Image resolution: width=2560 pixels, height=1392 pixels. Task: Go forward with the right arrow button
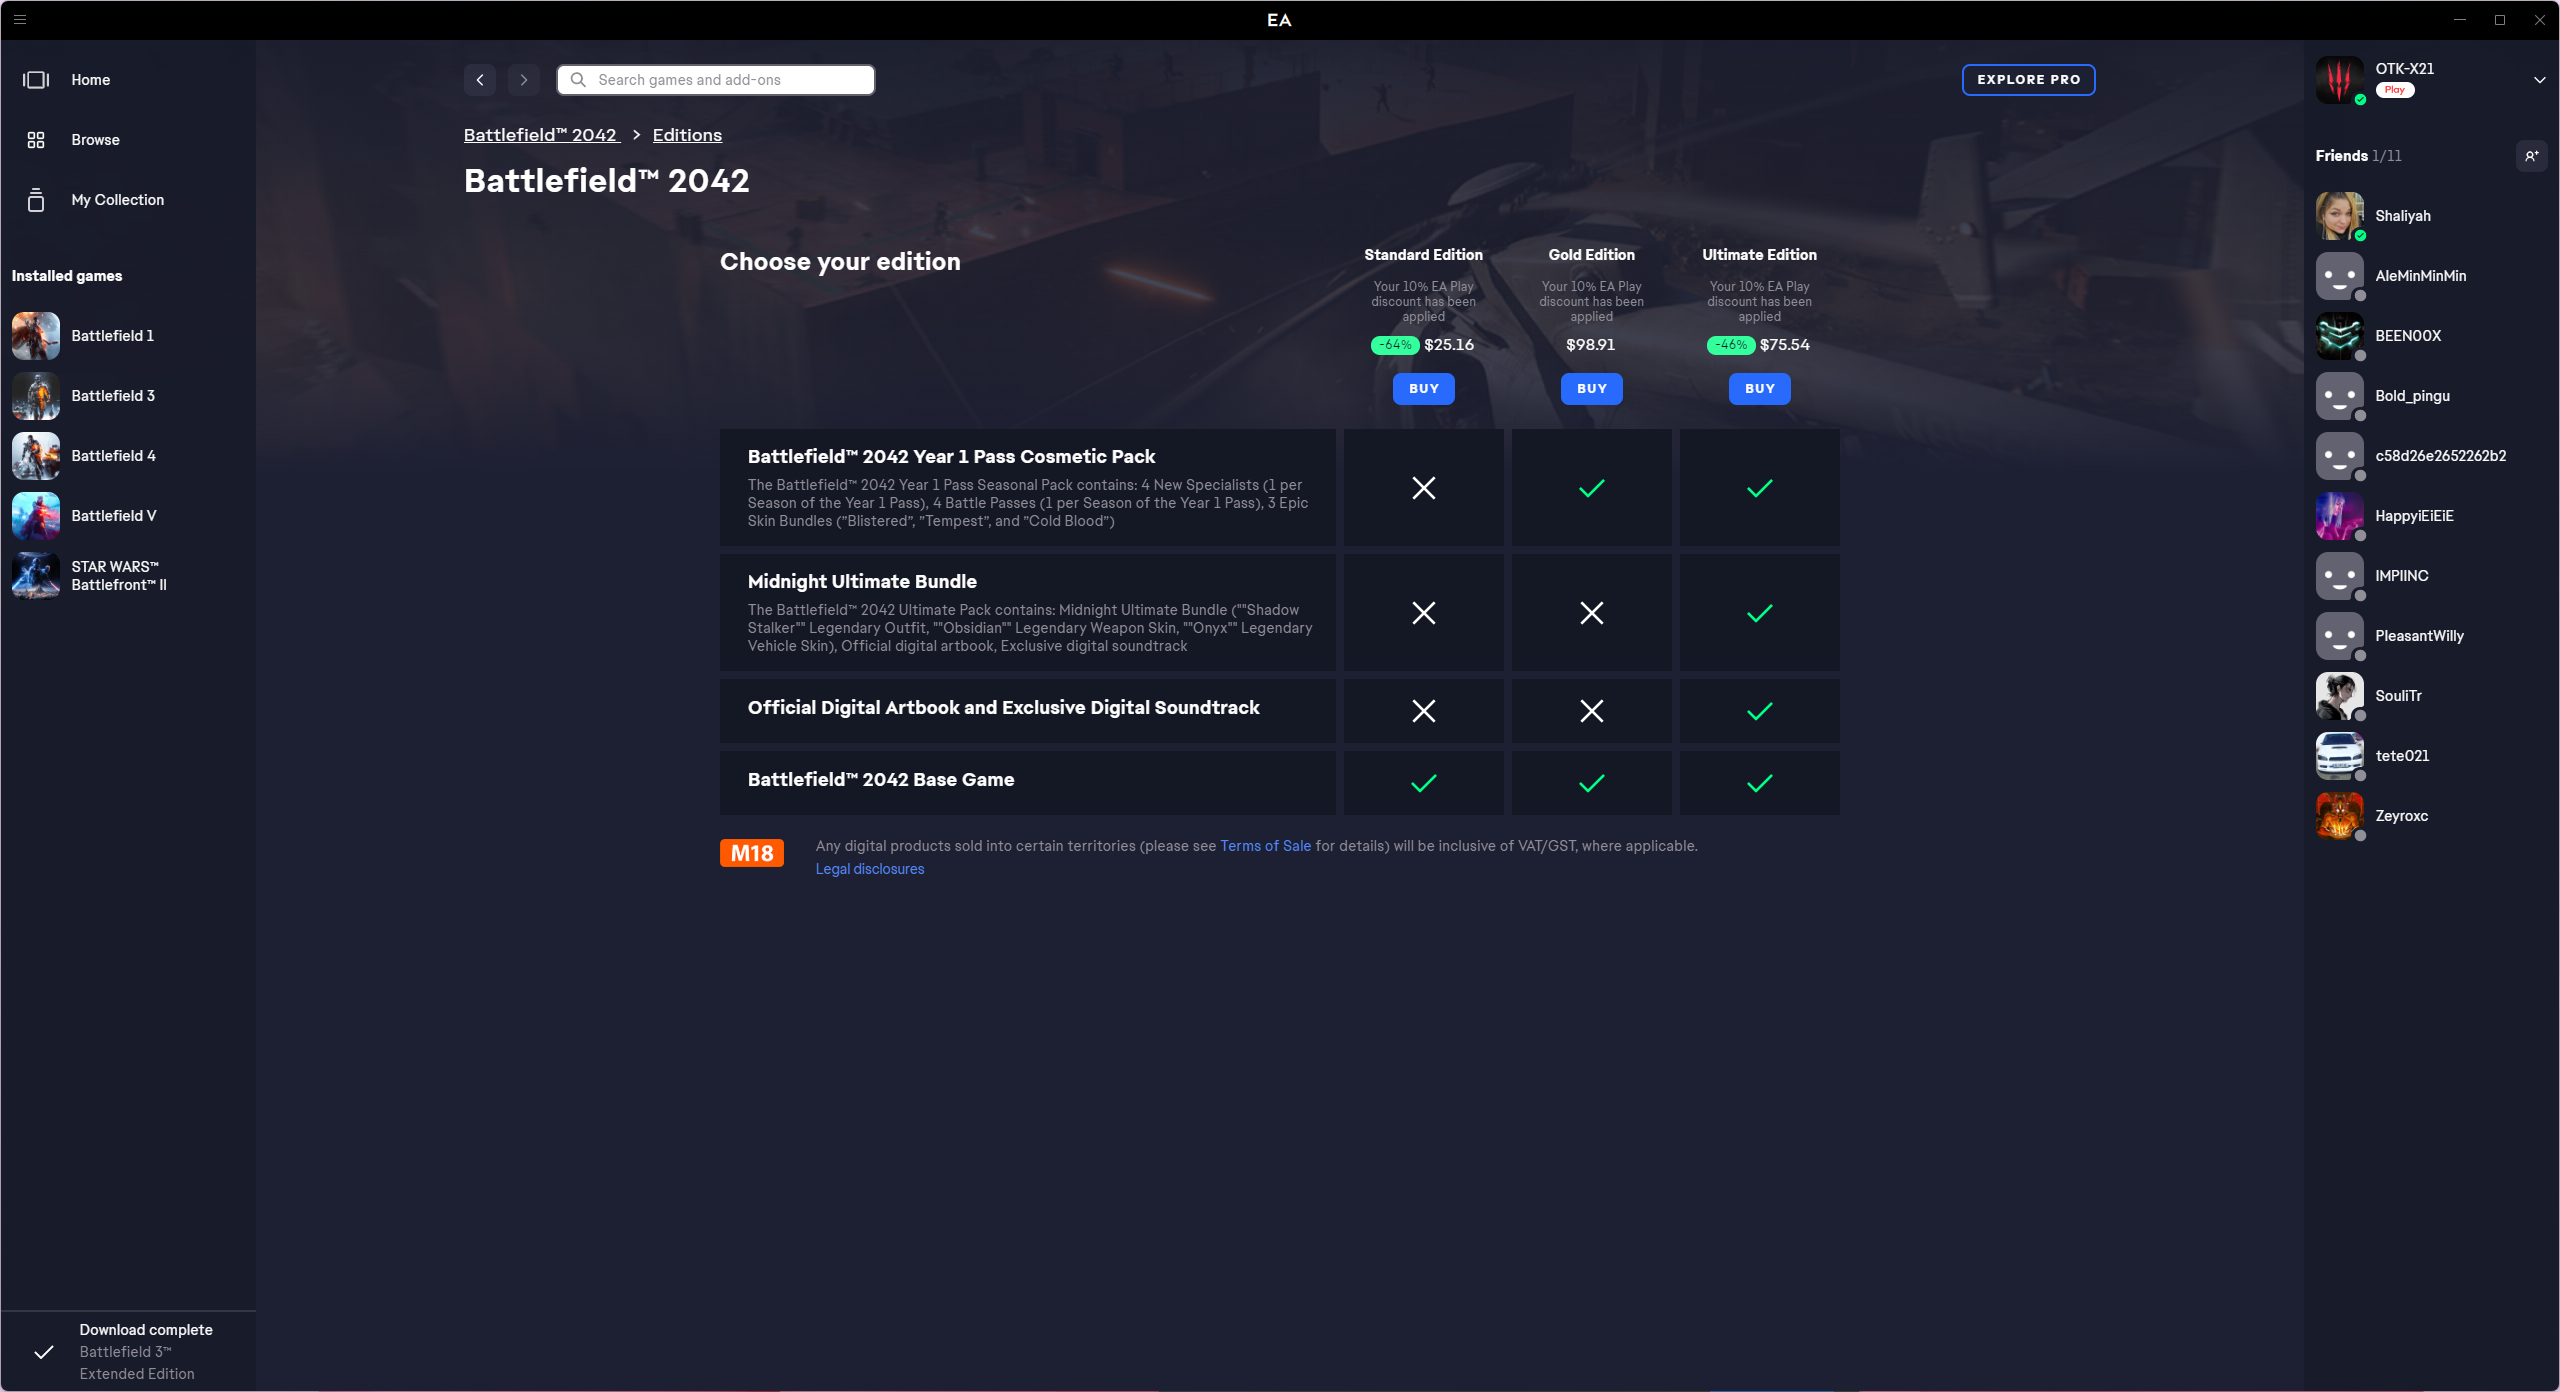coord(524,80)
